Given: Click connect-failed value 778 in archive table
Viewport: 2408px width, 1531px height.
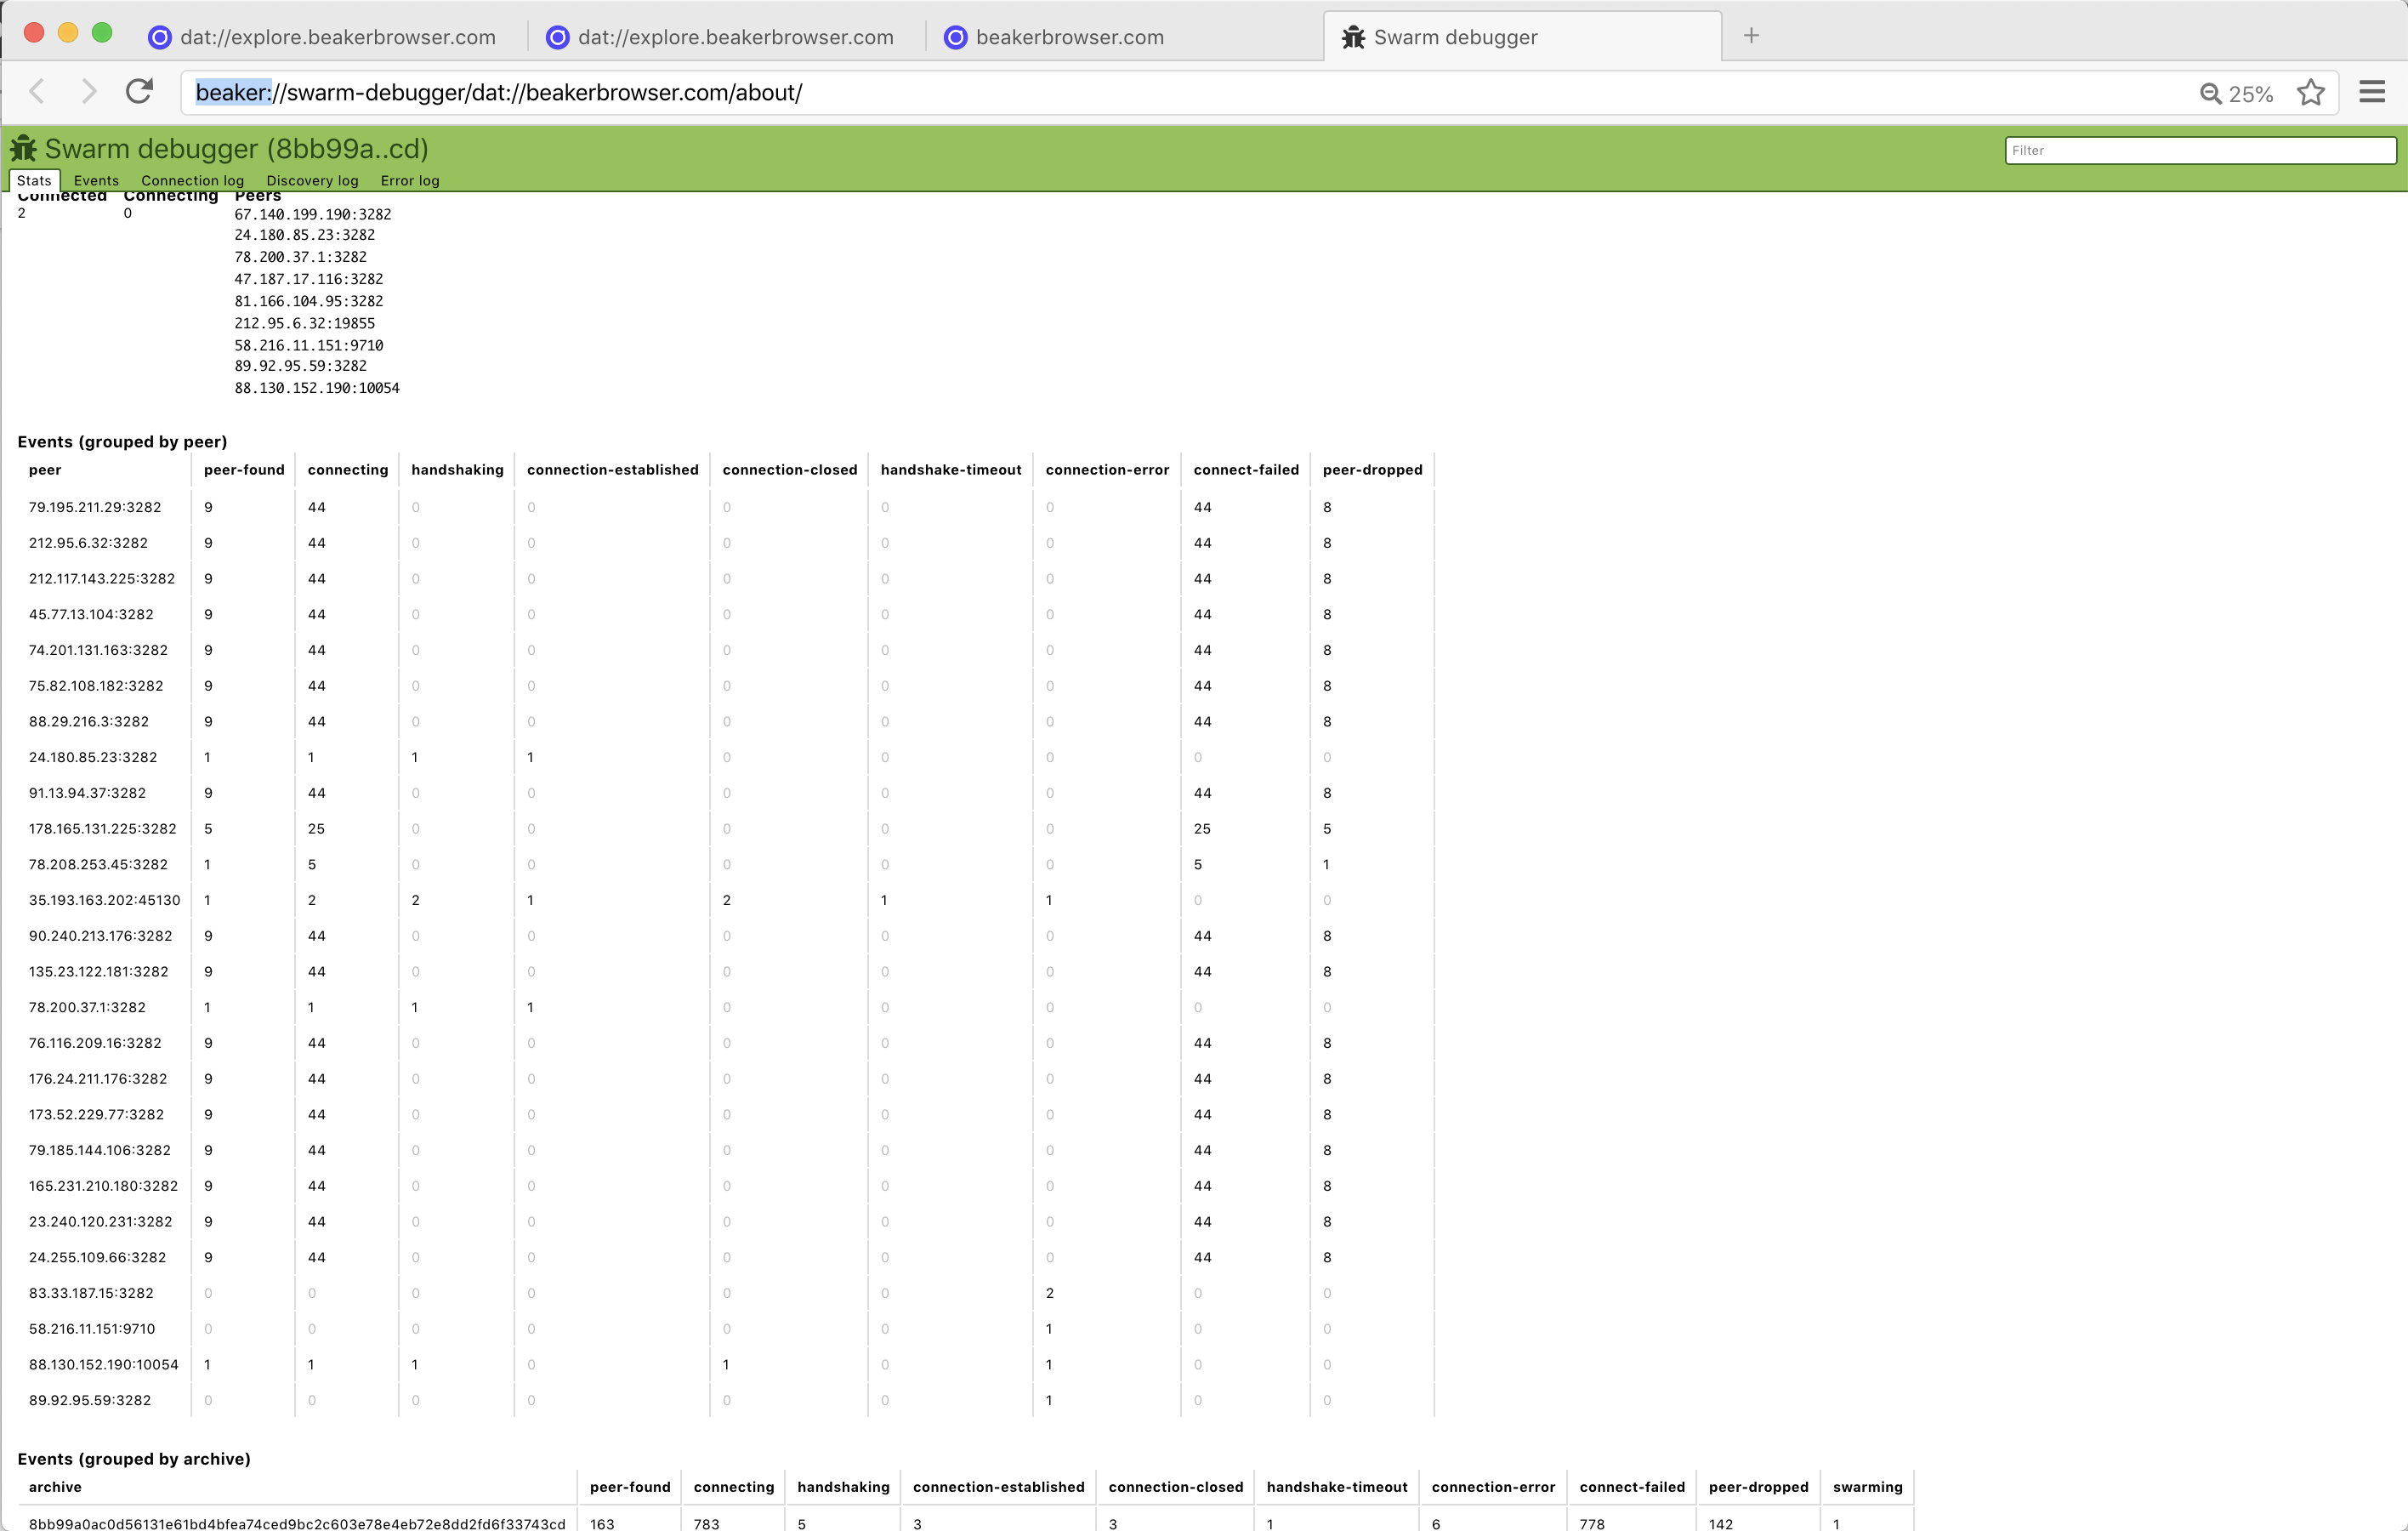Looking at the screenshot, I should (1592, 1524).
